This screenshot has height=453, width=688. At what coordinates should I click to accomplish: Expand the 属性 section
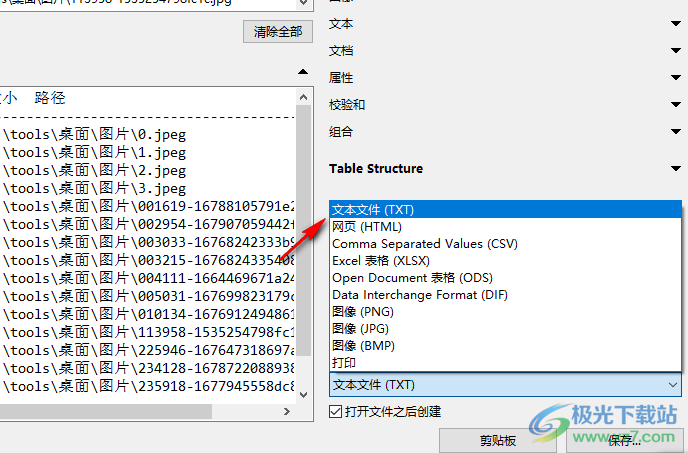(x=676, y=78)
